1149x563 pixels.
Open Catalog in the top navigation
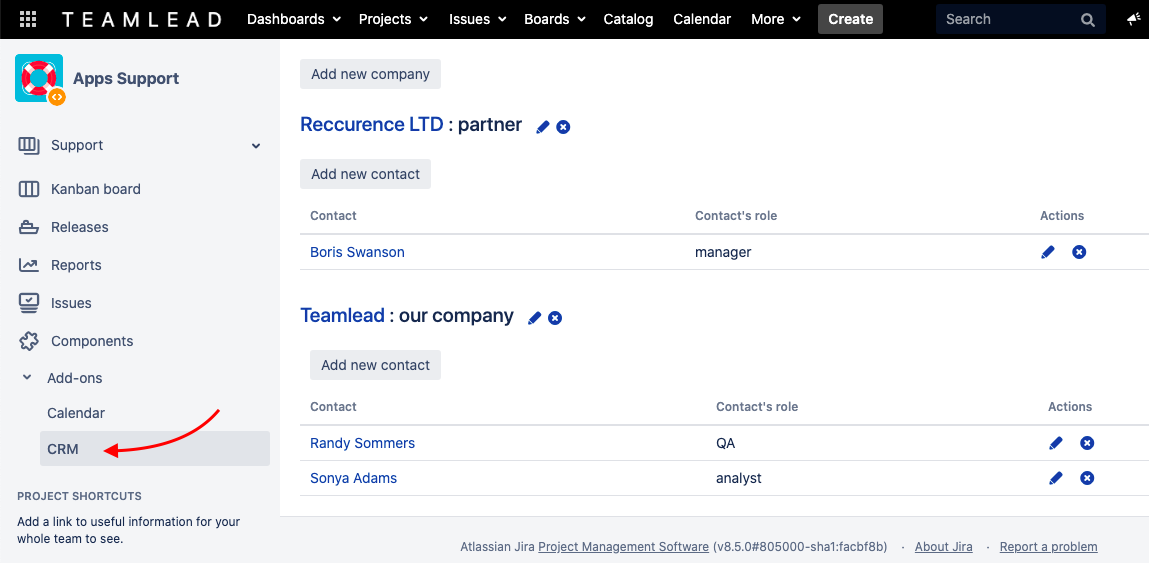628,19
